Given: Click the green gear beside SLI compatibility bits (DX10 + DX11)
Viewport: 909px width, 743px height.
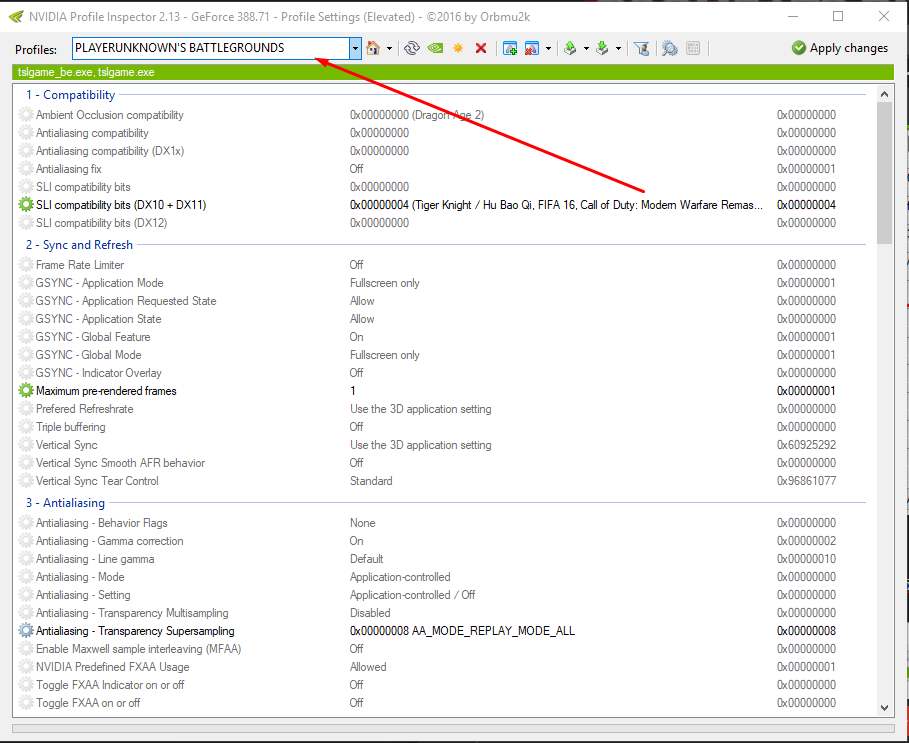Looking at the screenshot, I should pos(26,205).
